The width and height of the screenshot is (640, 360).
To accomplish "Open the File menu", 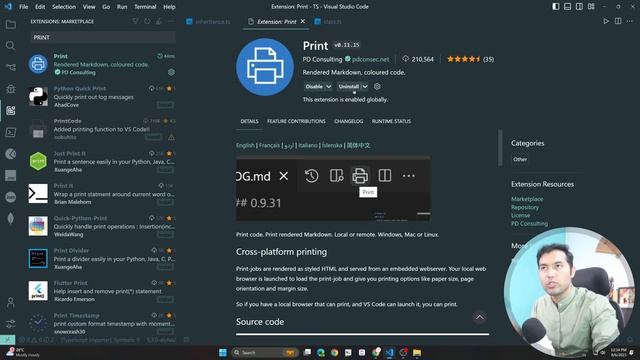I will 24,7.
